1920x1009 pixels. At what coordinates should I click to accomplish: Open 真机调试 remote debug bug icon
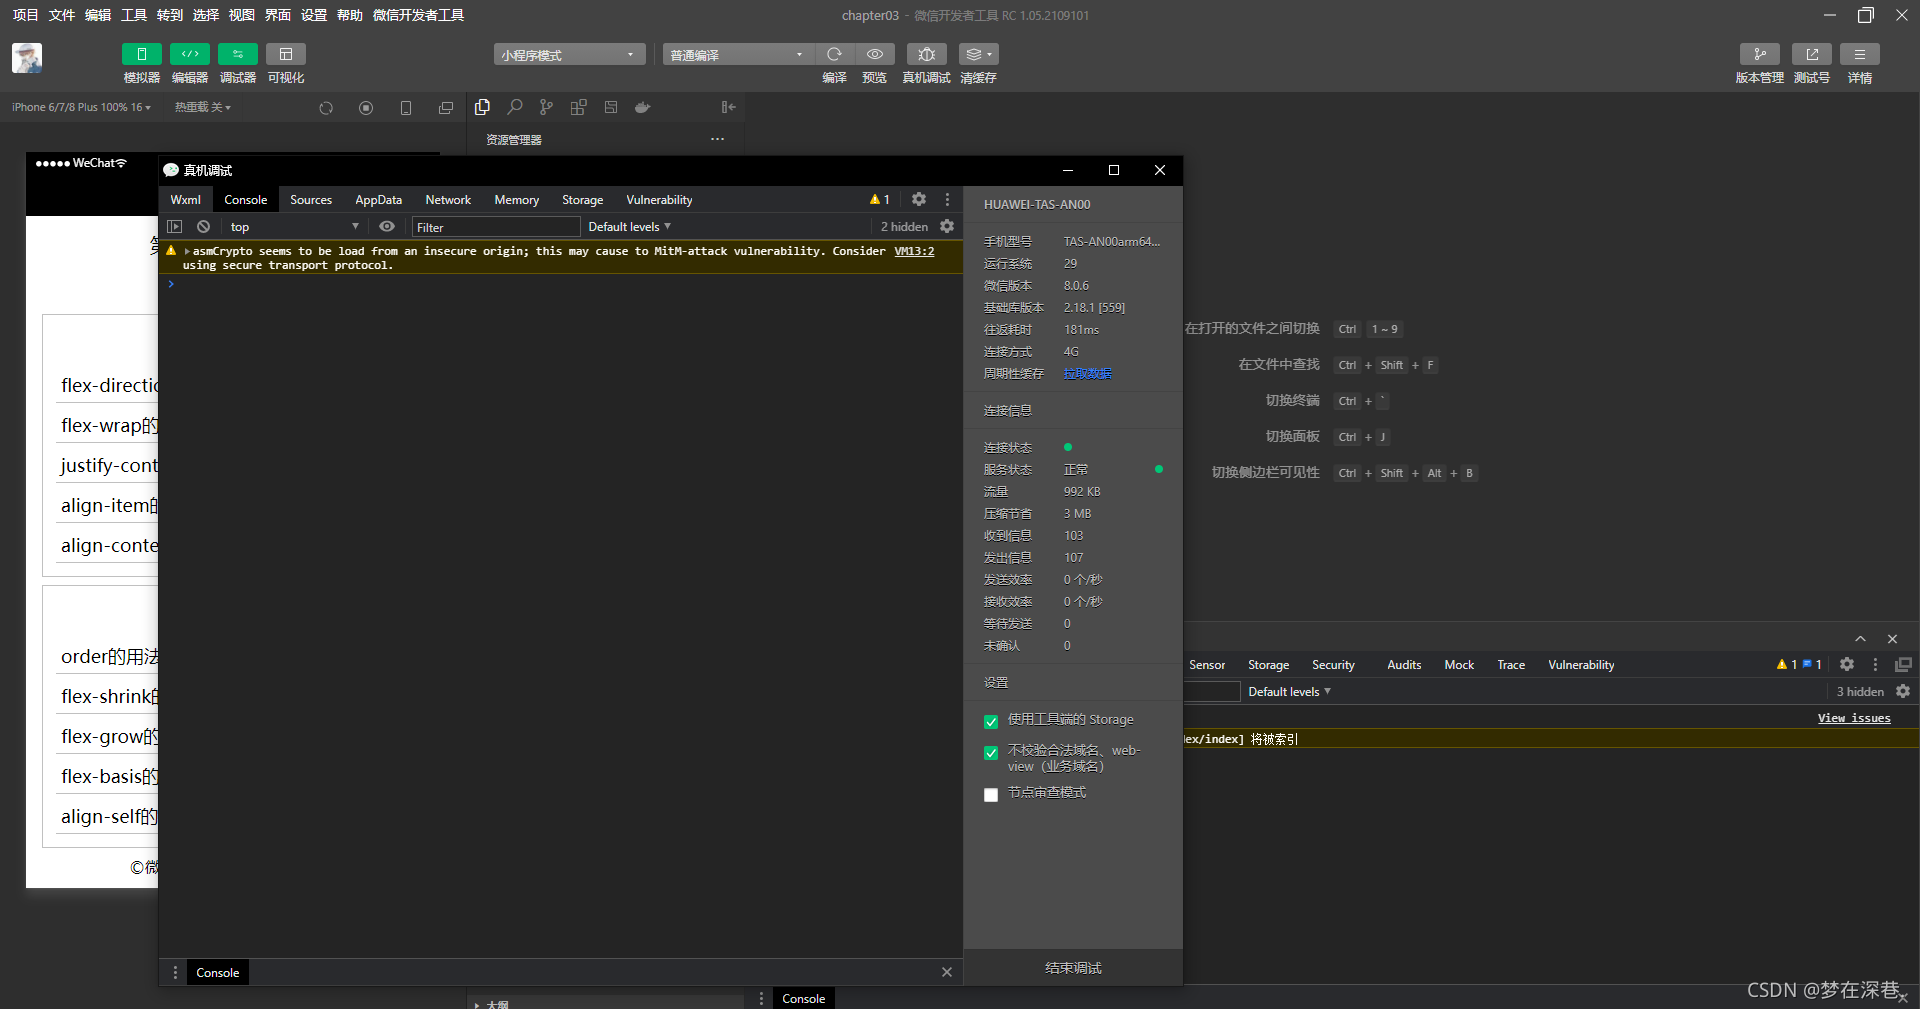(x=926, y=54)
